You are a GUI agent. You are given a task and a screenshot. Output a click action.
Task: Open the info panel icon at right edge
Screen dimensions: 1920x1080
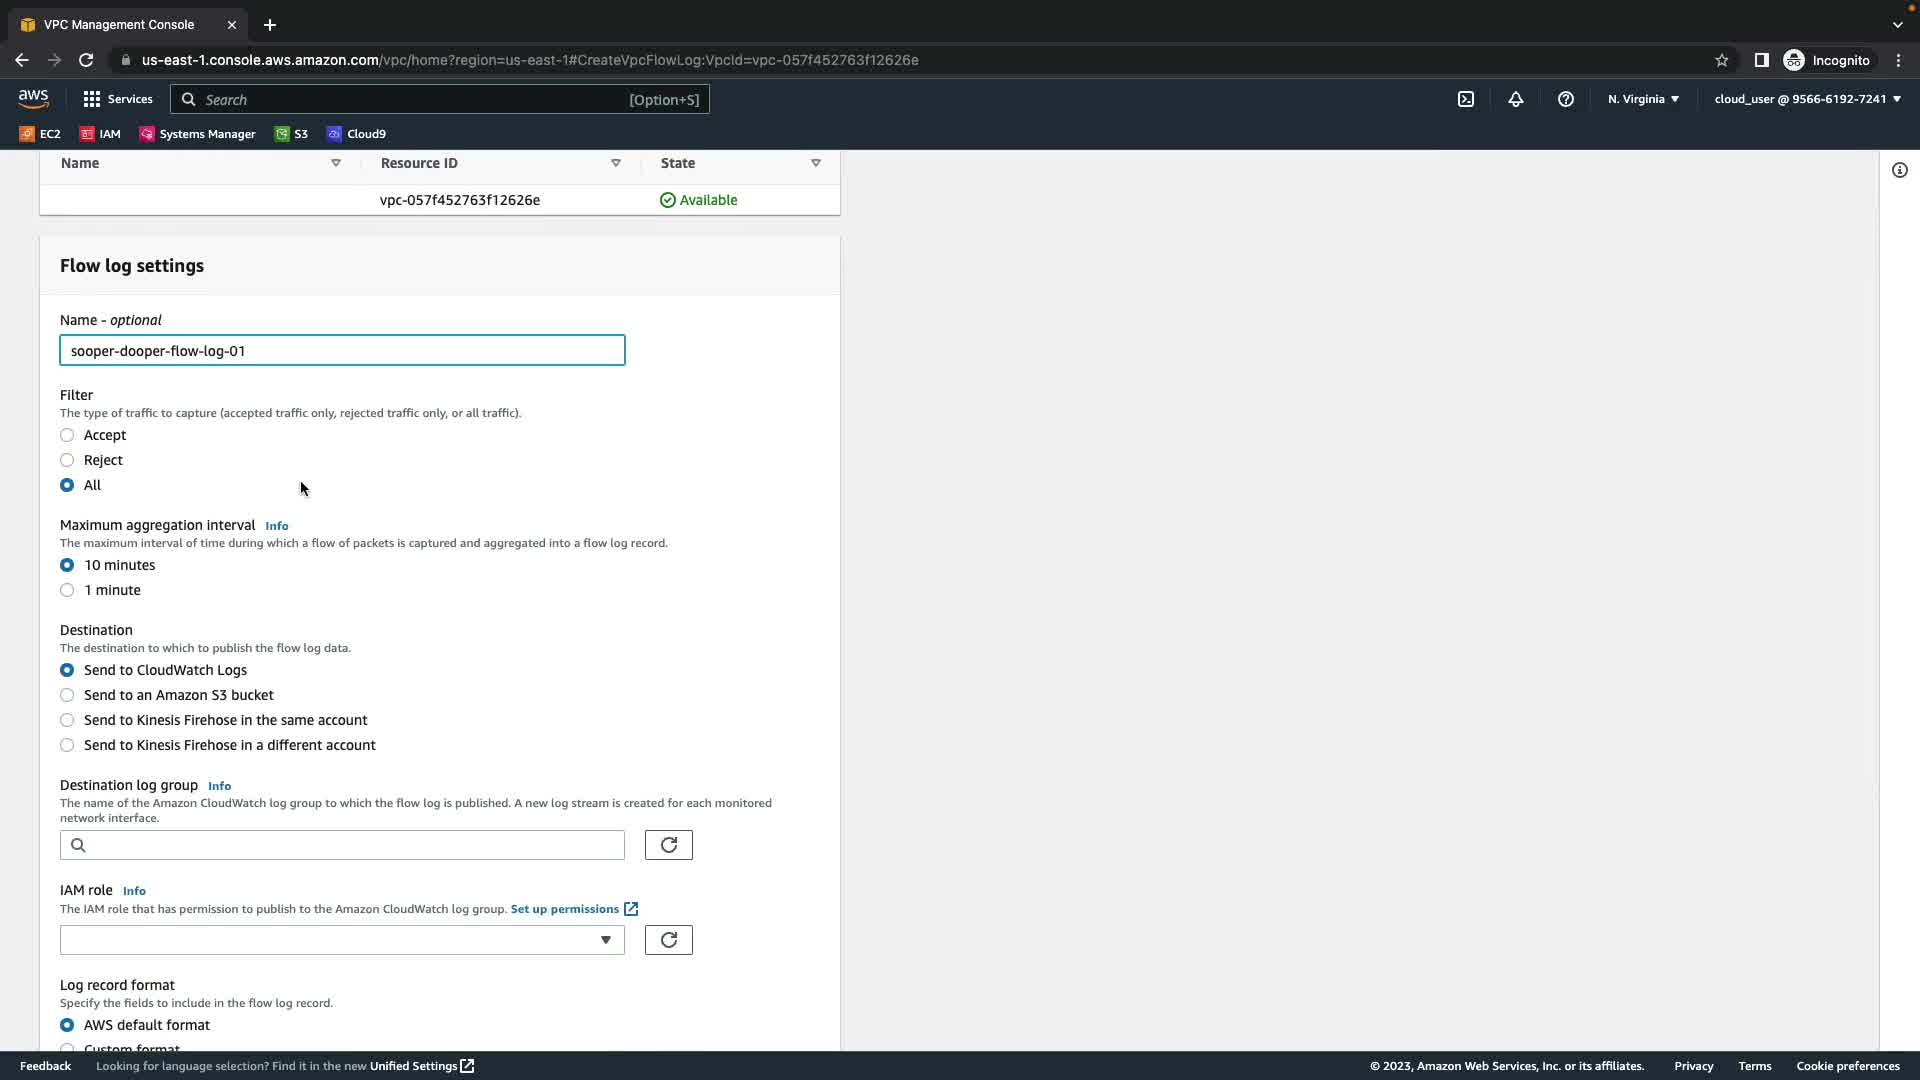click(1900, 170)
